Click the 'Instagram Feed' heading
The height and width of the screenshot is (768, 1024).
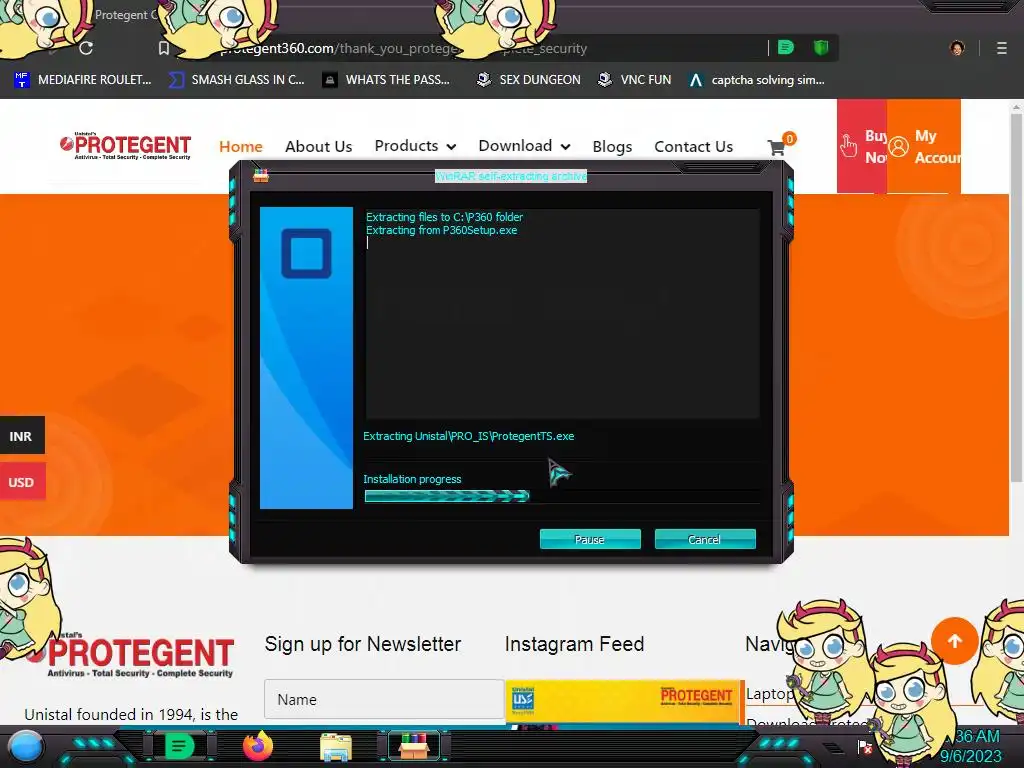coord(575,644)
